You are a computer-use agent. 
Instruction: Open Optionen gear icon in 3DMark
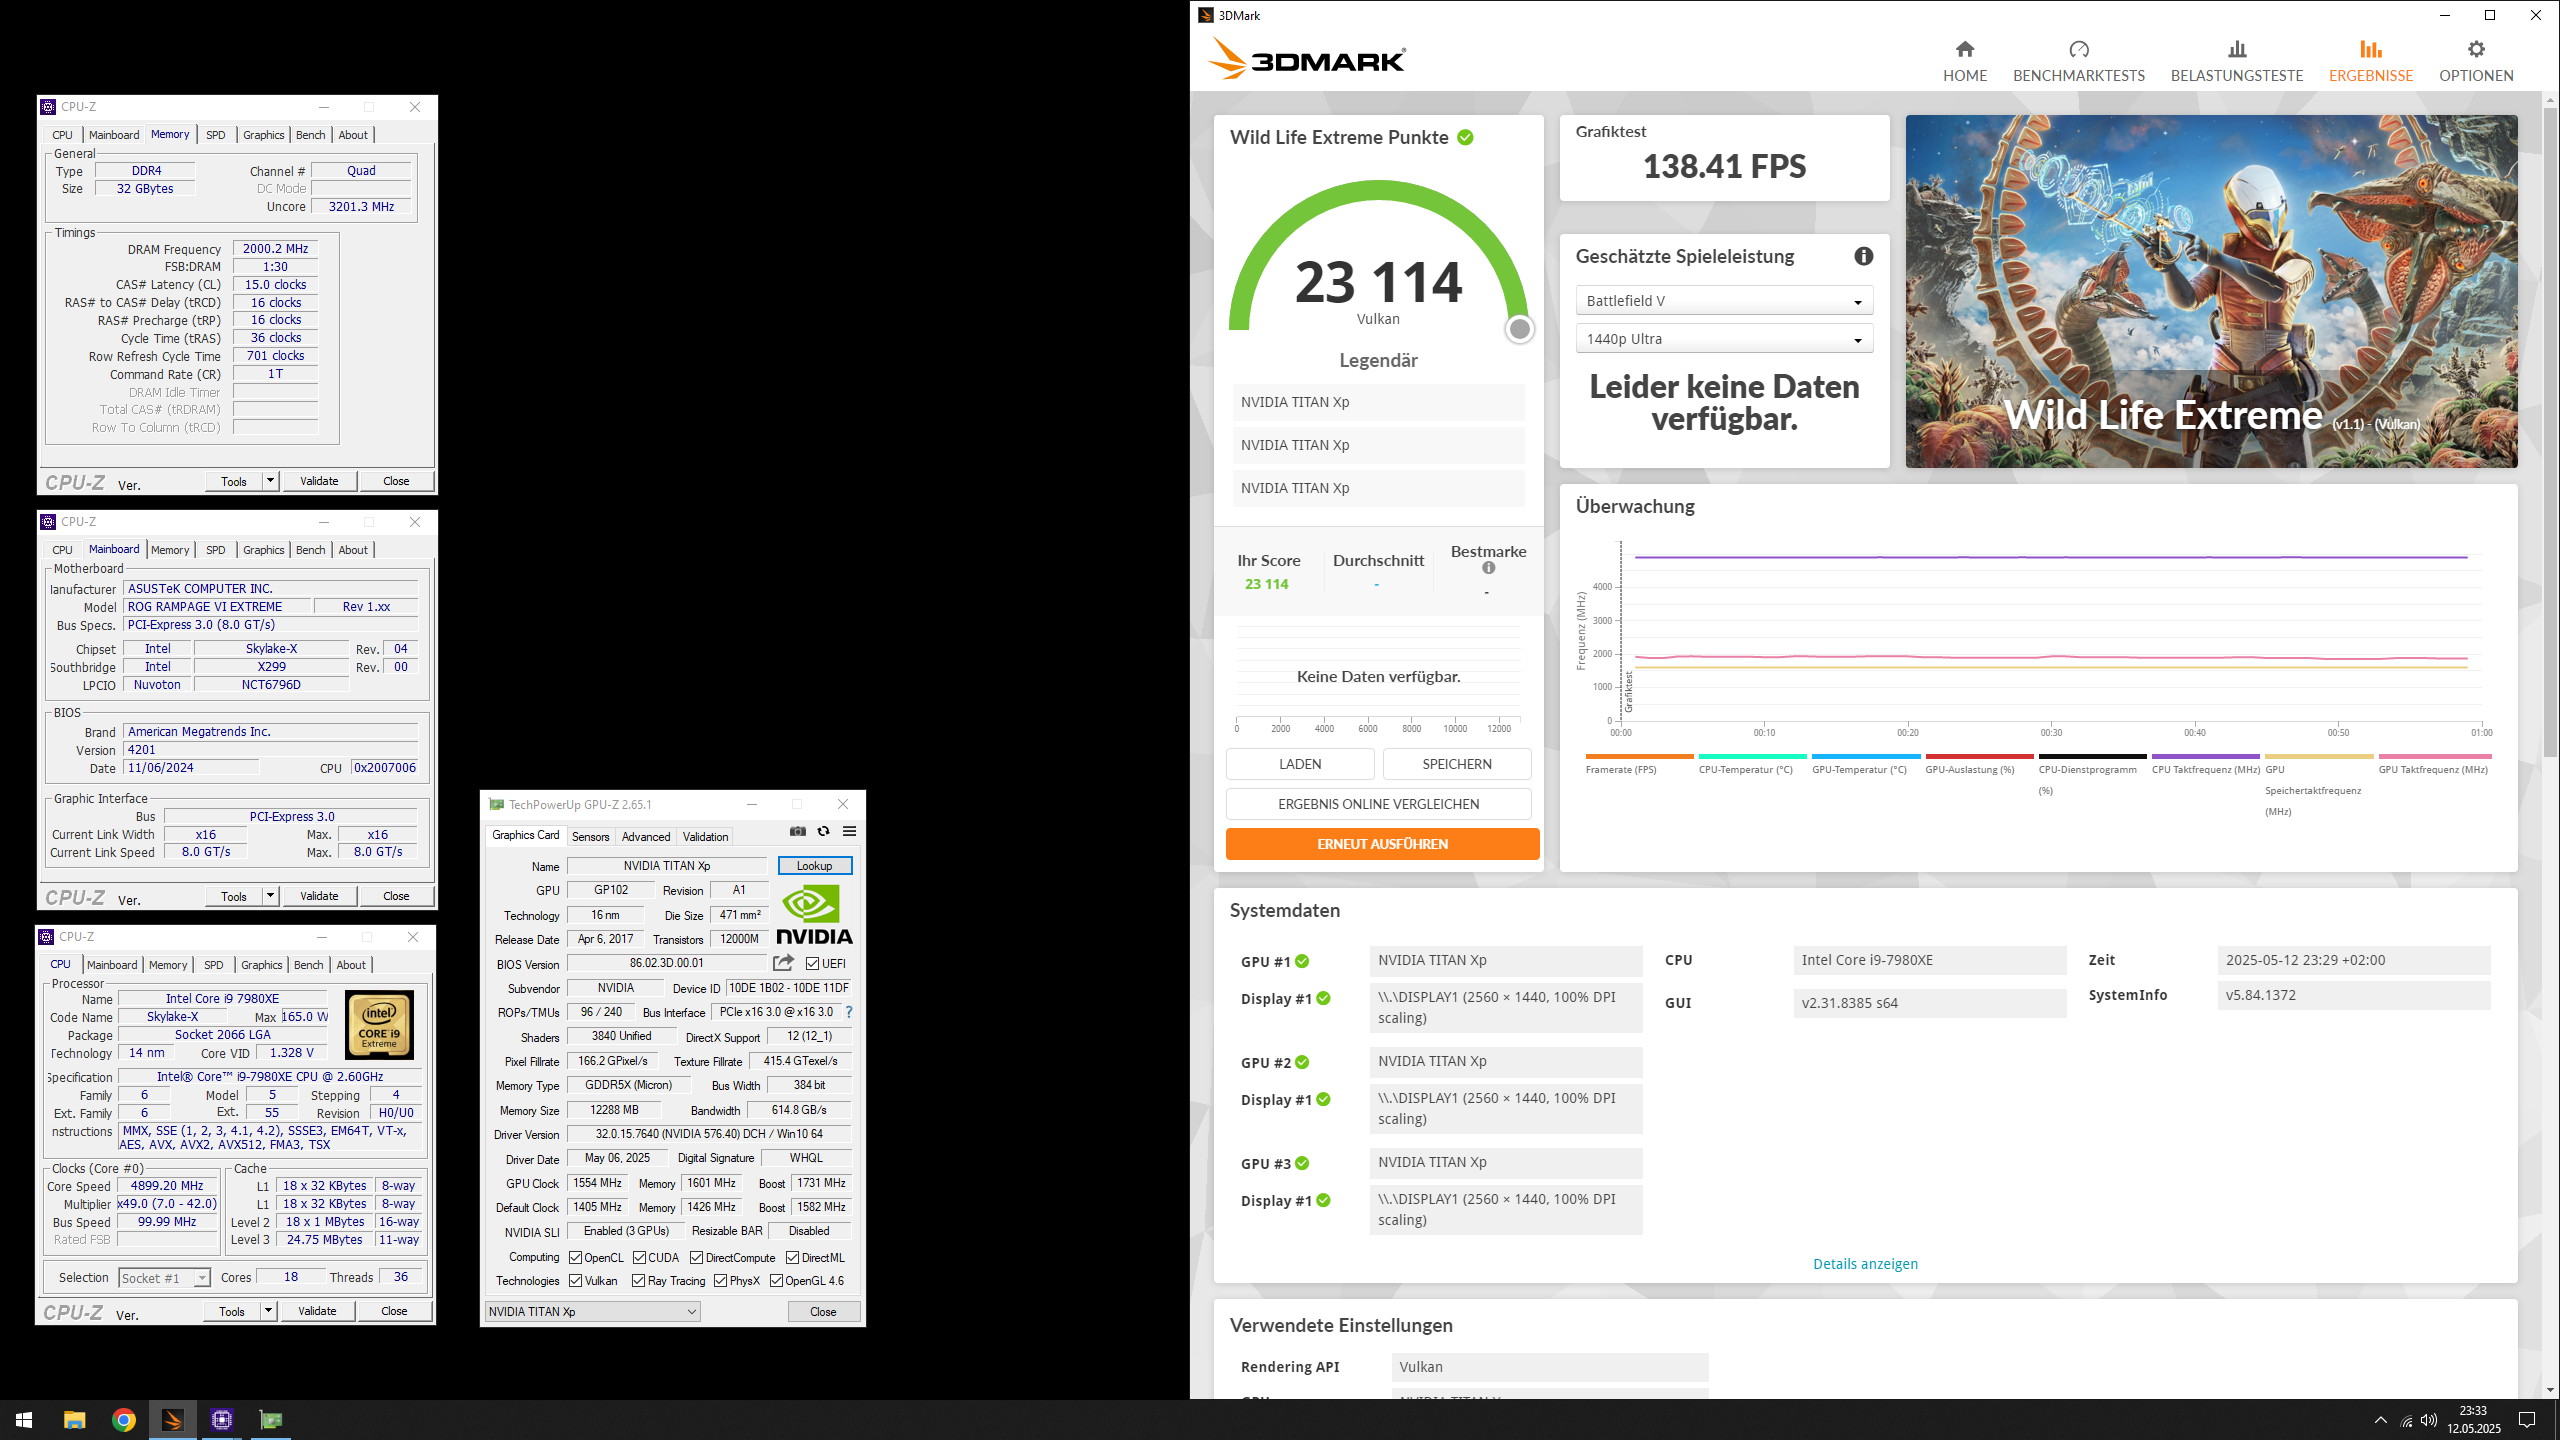[x=2475, y=49]
